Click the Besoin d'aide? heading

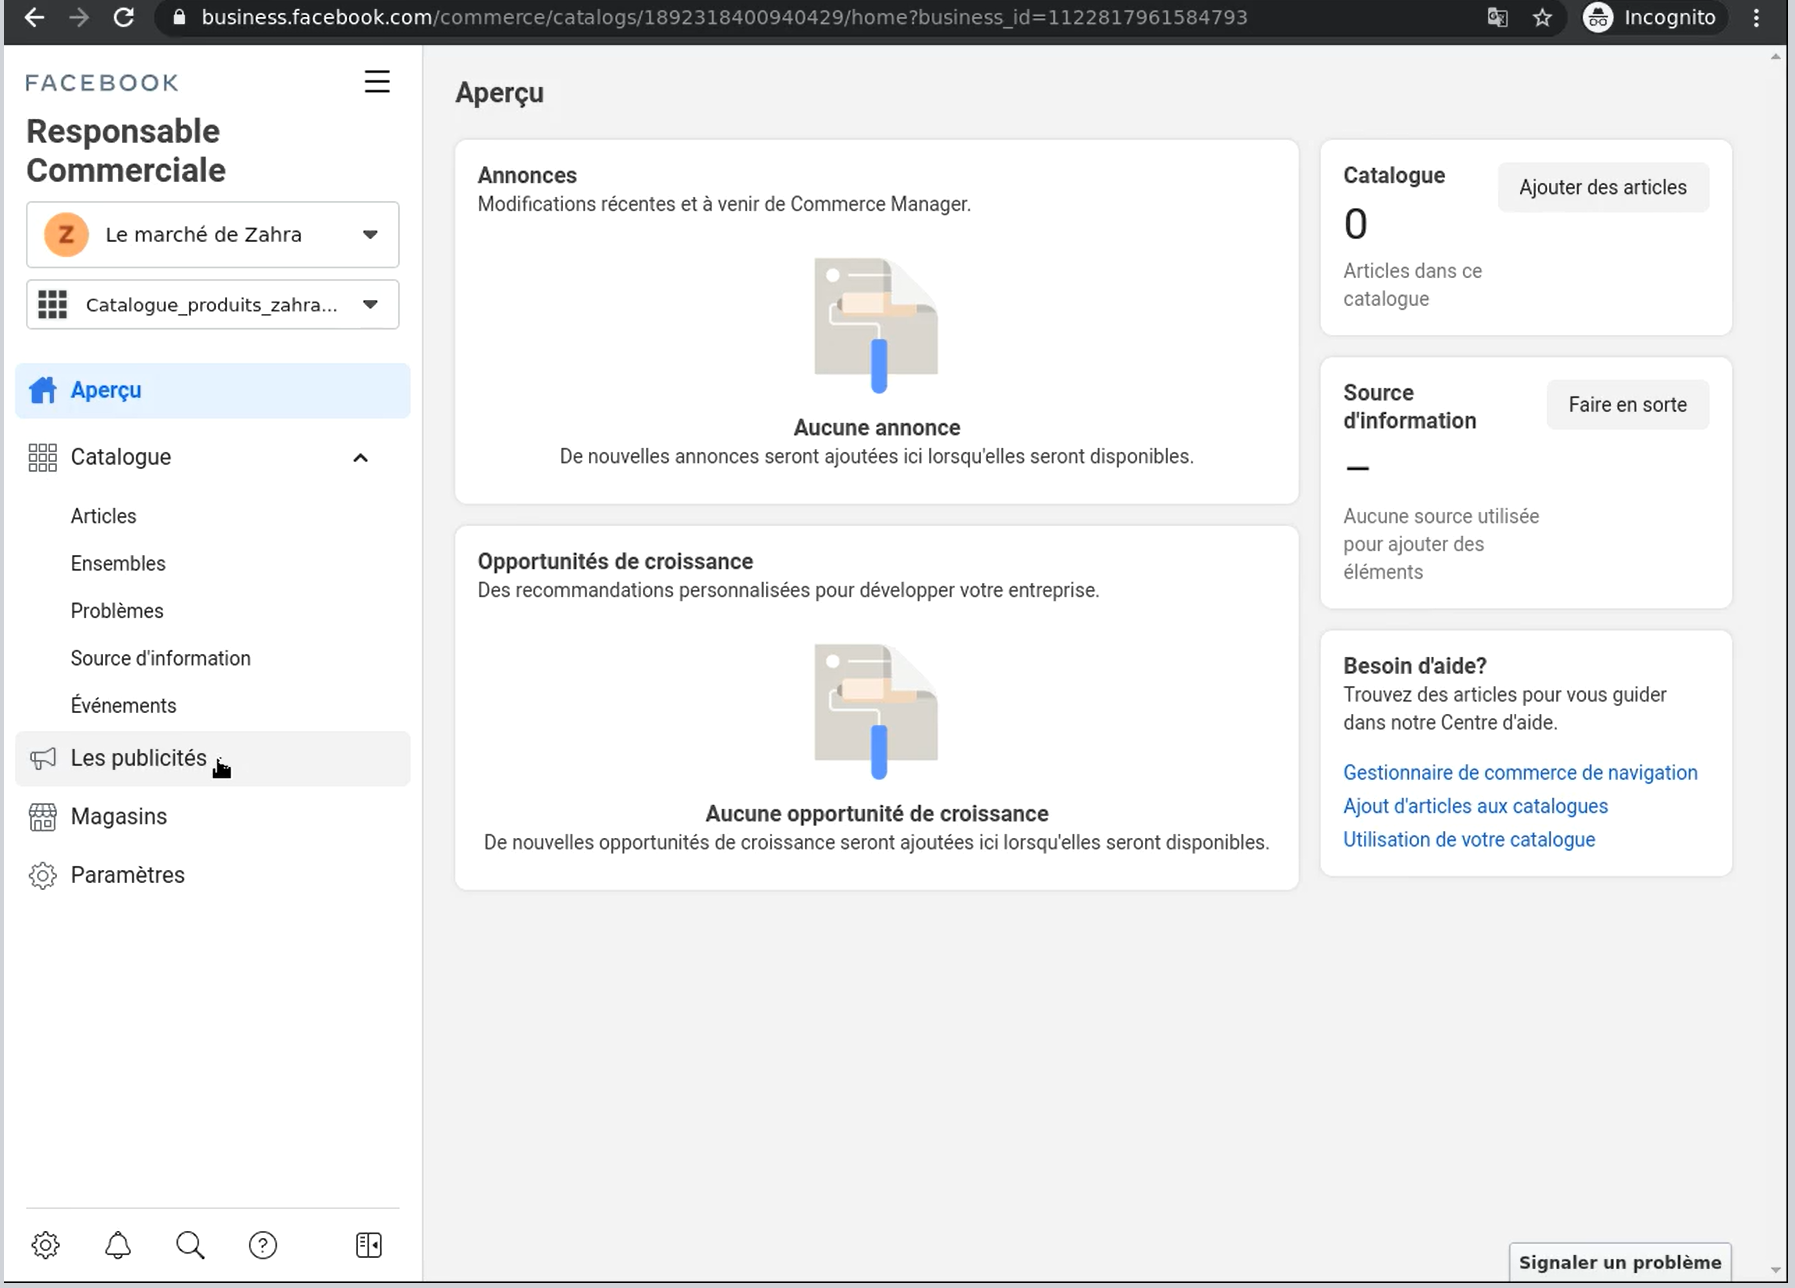click(1415, 665)
